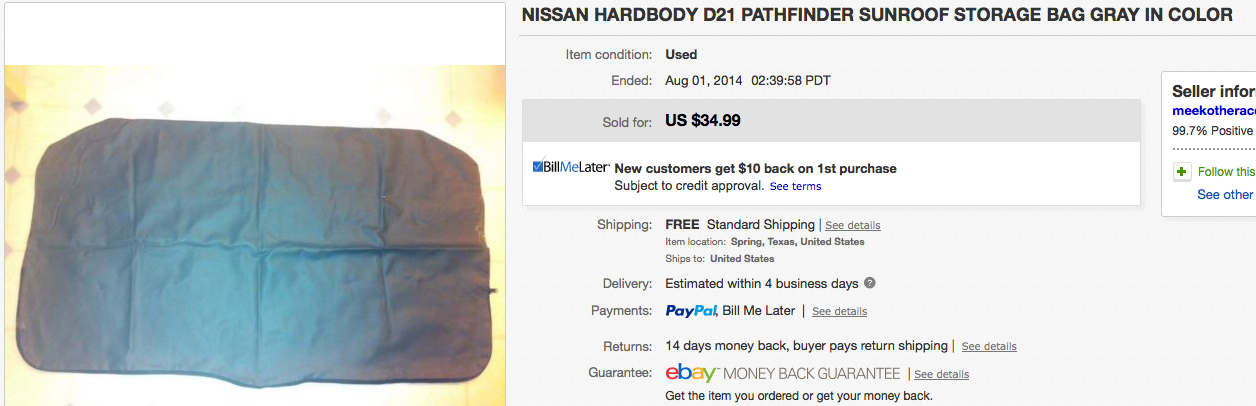Open the See other items link
1256x406 pixels.
(1225, 195)
